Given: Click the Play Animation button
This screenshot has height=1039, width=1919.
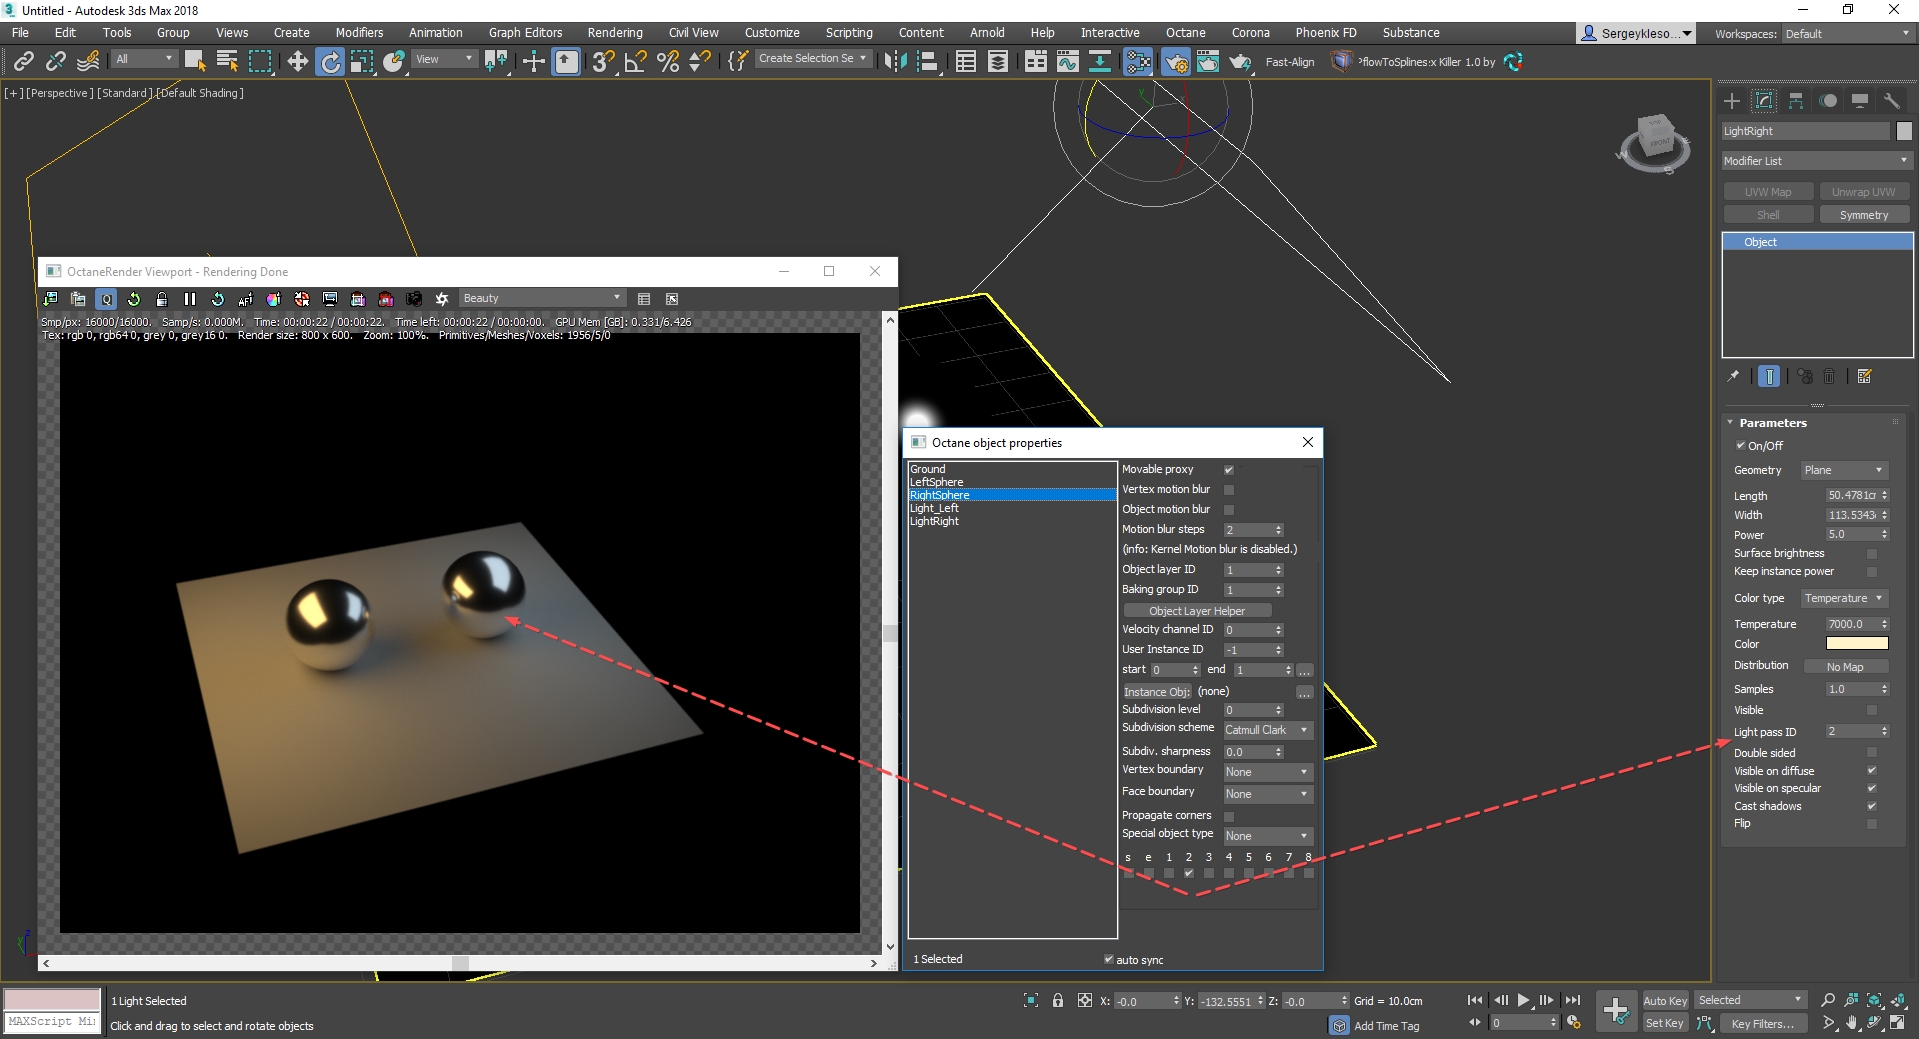Looking at the screenshot, I should (x=1523, y=1000).
